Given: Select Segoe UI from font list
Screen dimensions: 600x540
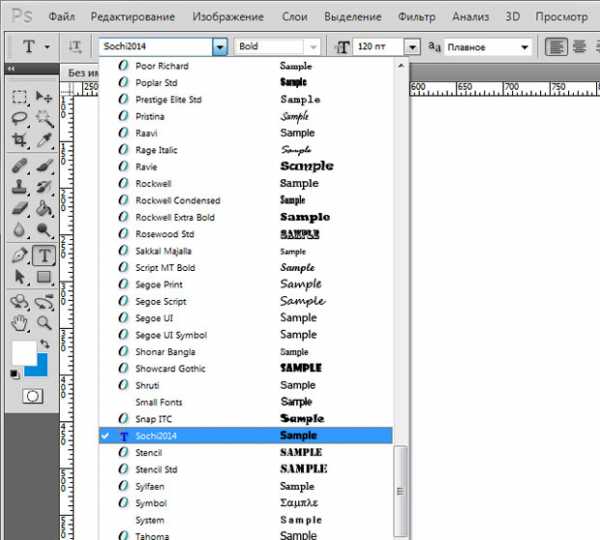Looking at the screenshot, I should (x=154, y=318).
